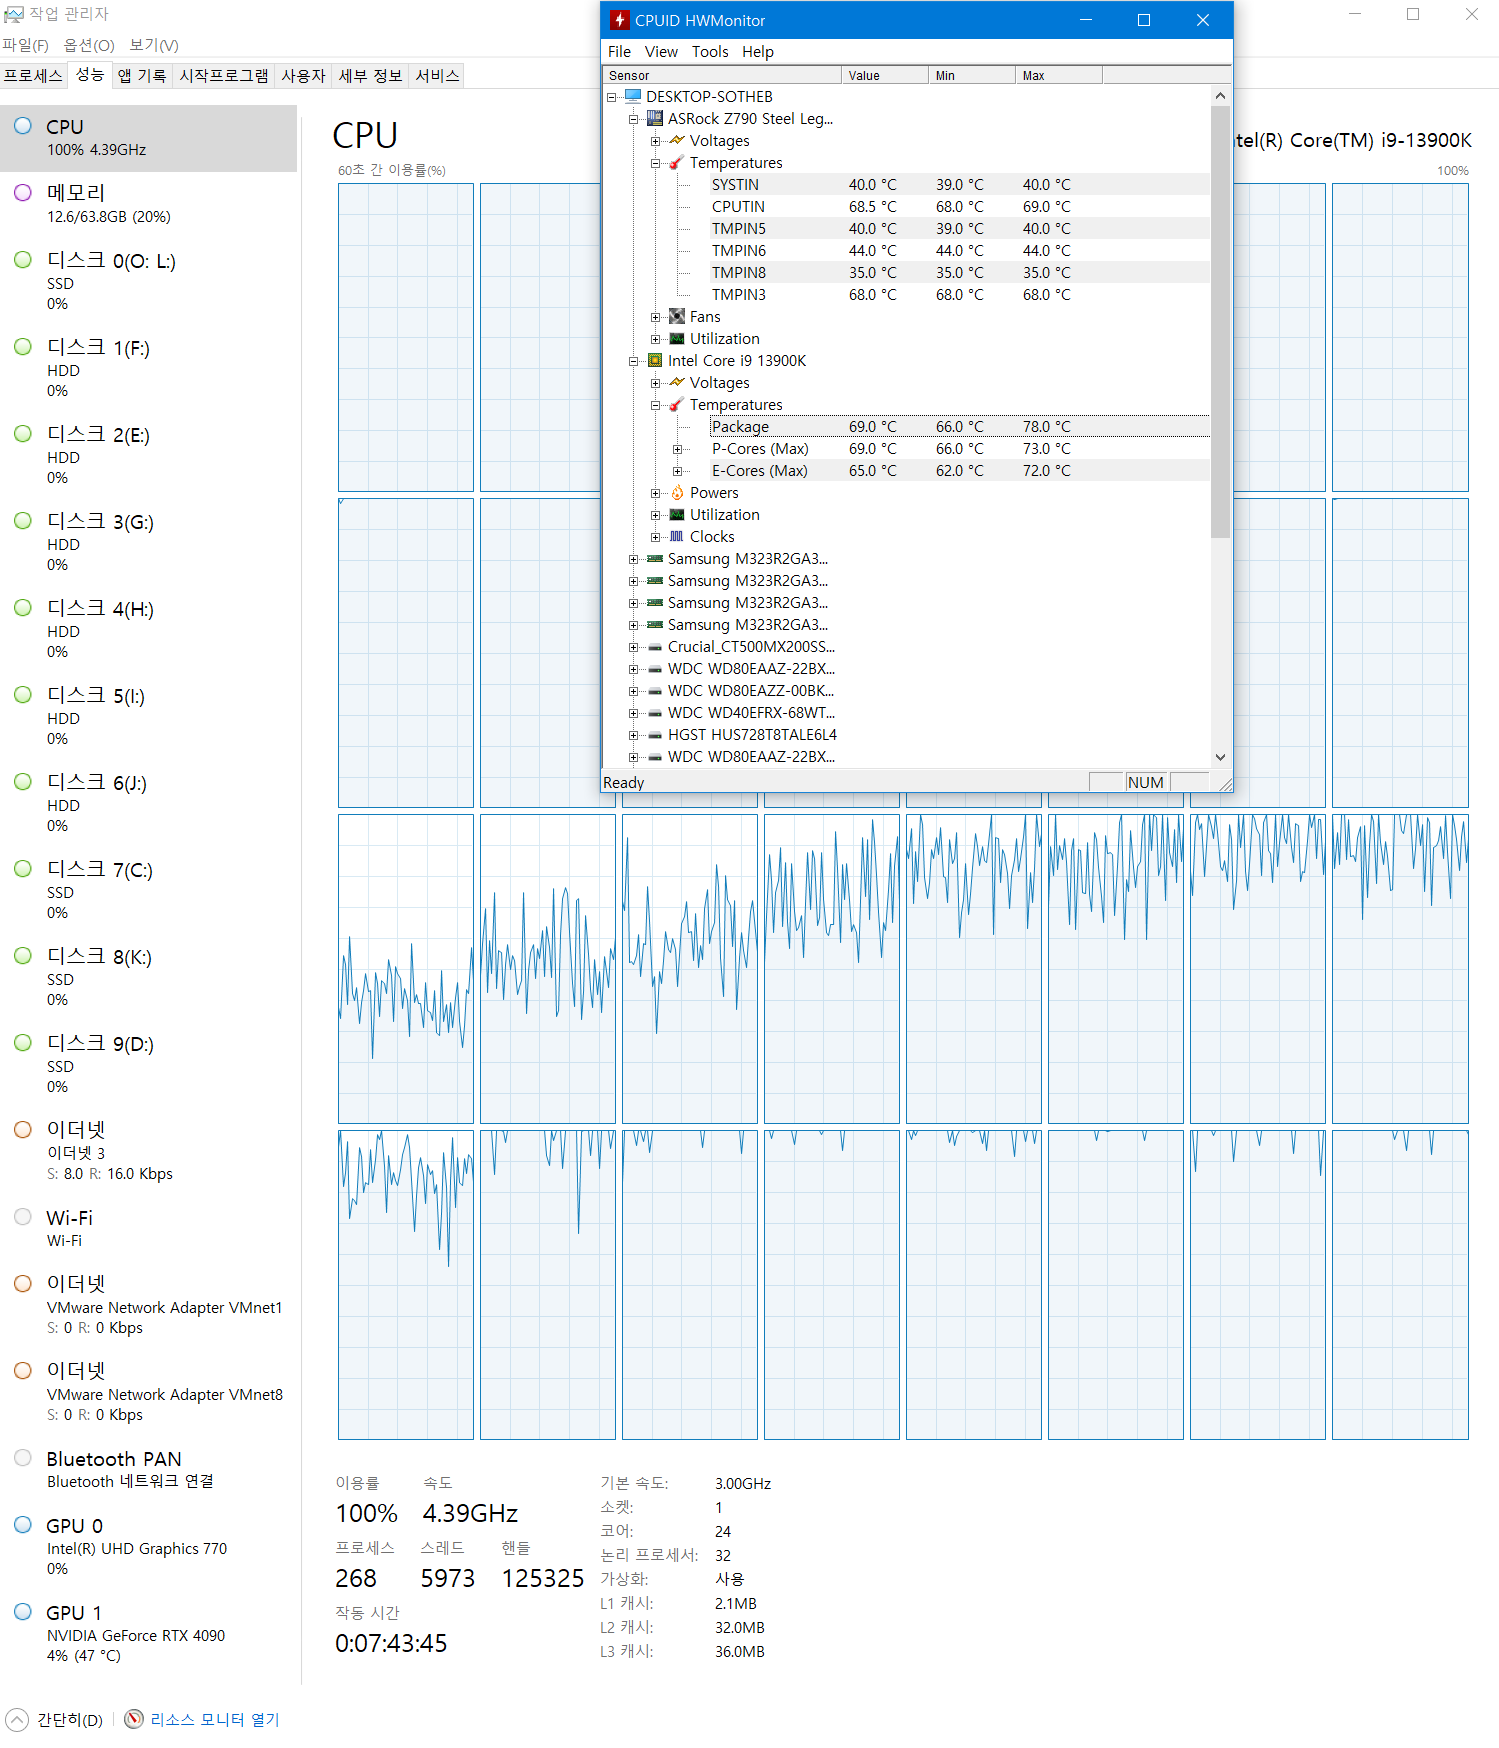Screen dimensions: 1499x1748
Task: Open HWMonitor Tools menu
Action: pos(710,51)
